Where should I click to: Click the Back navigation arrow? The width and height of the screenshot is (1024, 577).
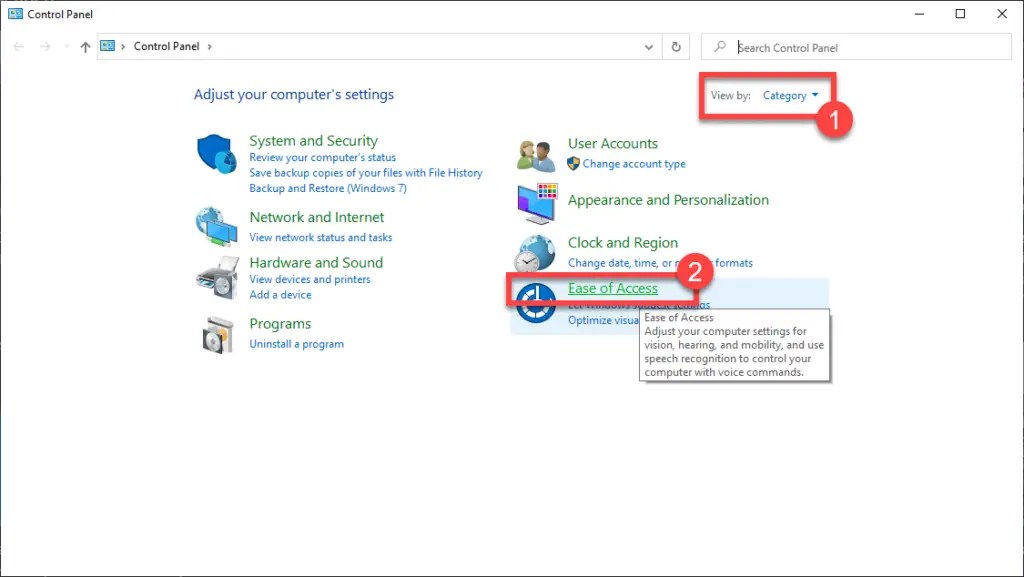17,46
